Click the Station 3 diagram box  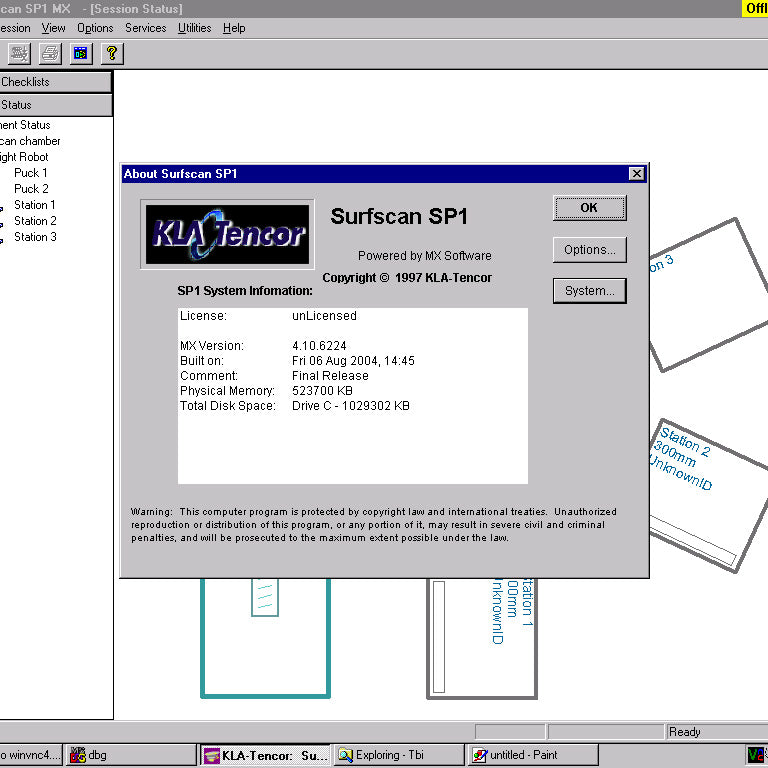(708, 295)
